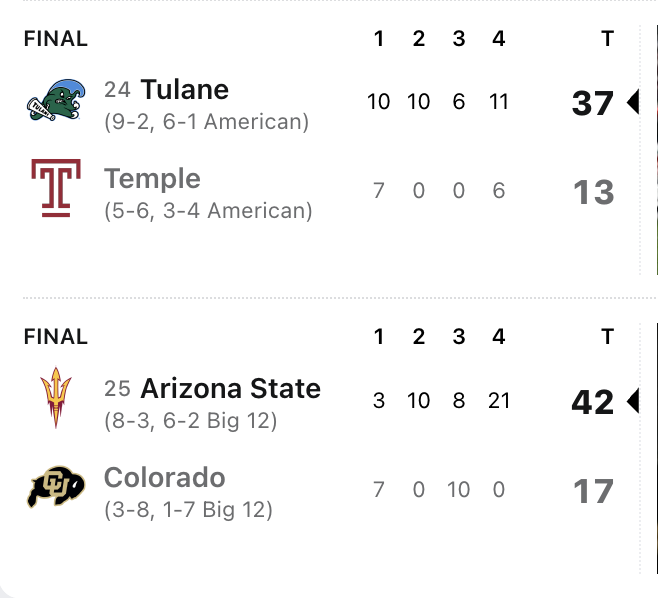Click the FINAL label of Arizona State-Colorado game
The width and height of the screenshot is (658, 598).
pyautogui.click(x=56, y=337)
